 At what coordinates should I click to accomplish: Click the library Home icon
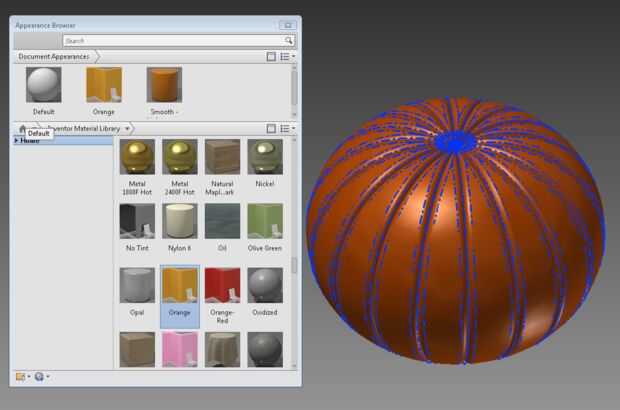23,128
